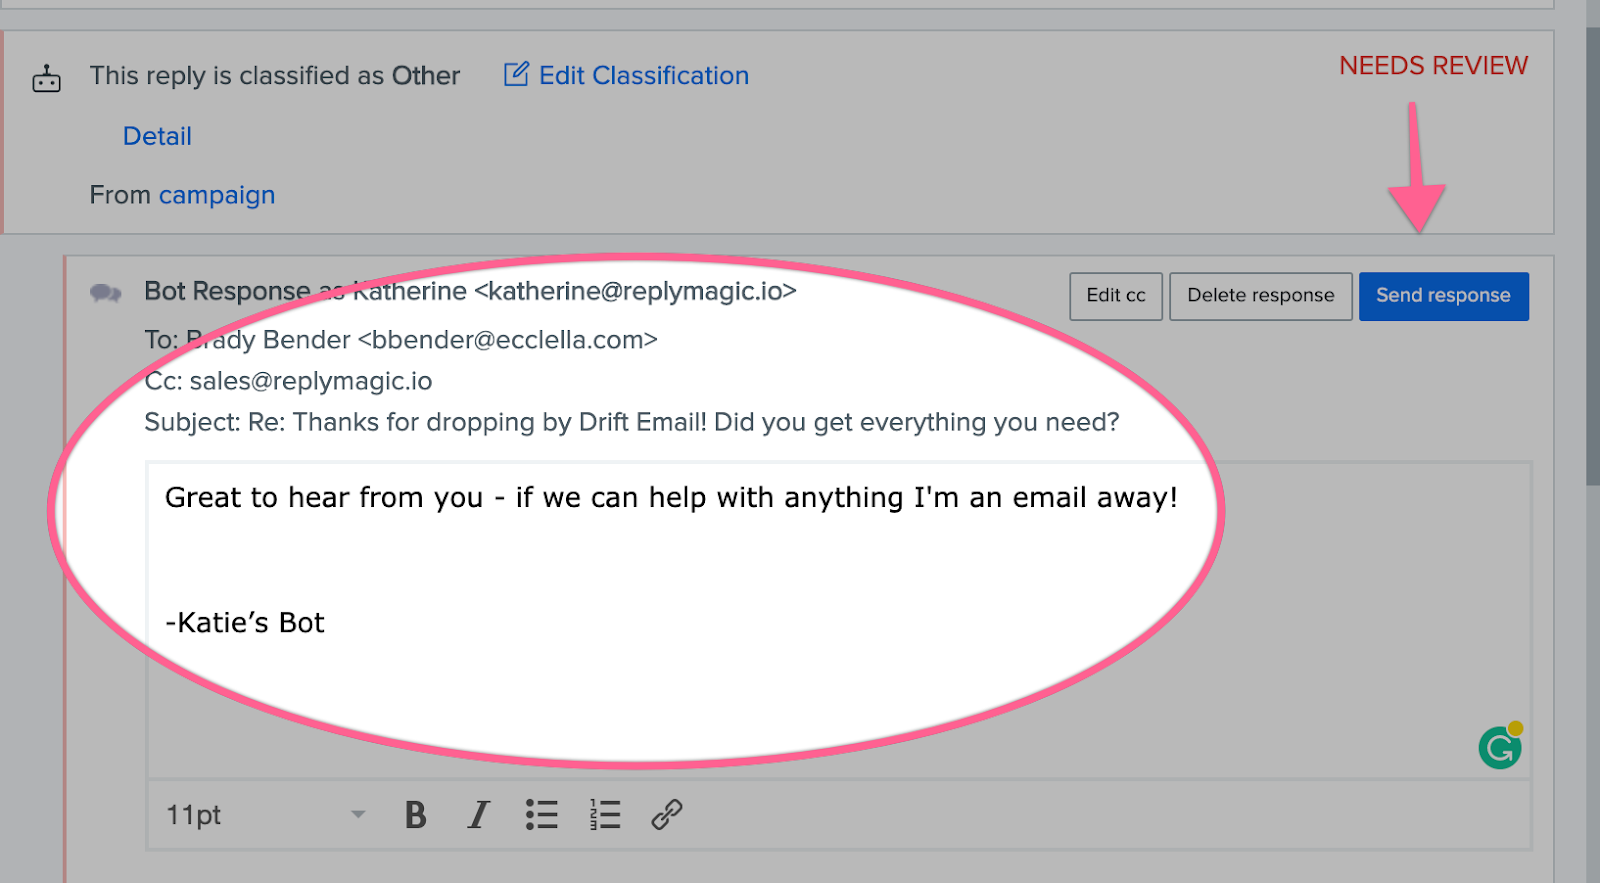The height and width of the screenshot is (883, 1600).
Task: Click the Subject line text
Action: (x=632, y=422)
